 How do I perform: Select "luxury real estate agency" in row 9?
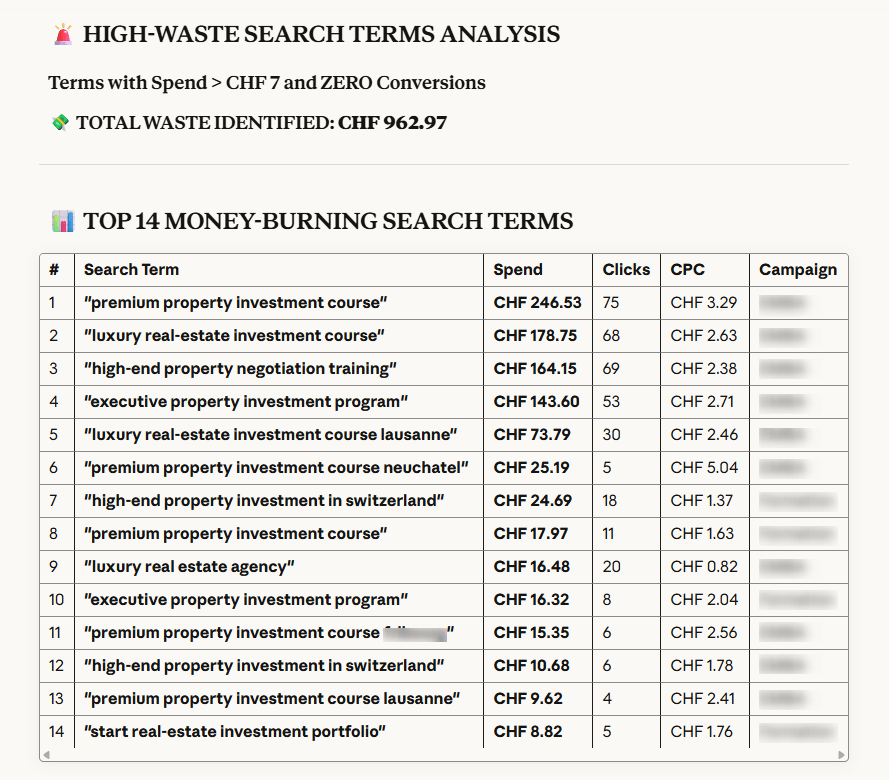(191, 566)
